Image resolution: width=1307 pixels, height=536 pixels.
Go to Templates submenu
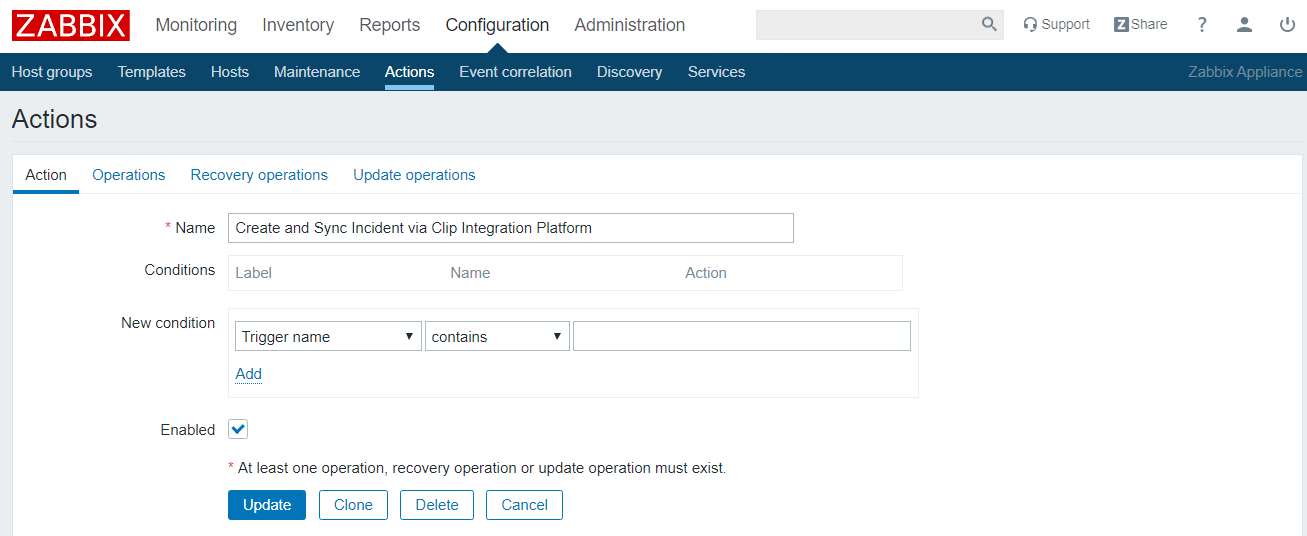152,72
